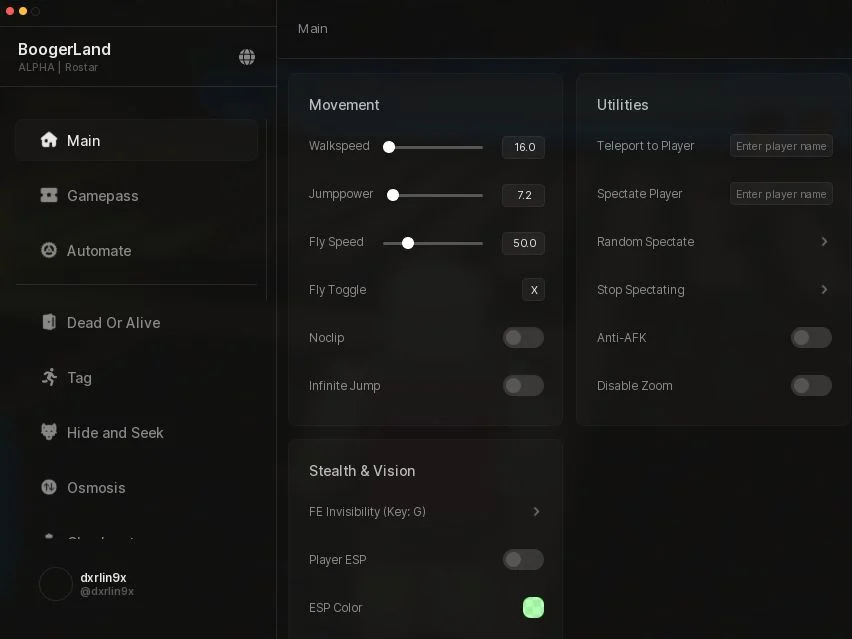
Task: Click the Gamepass ticket icon
Action: (49, 195)
